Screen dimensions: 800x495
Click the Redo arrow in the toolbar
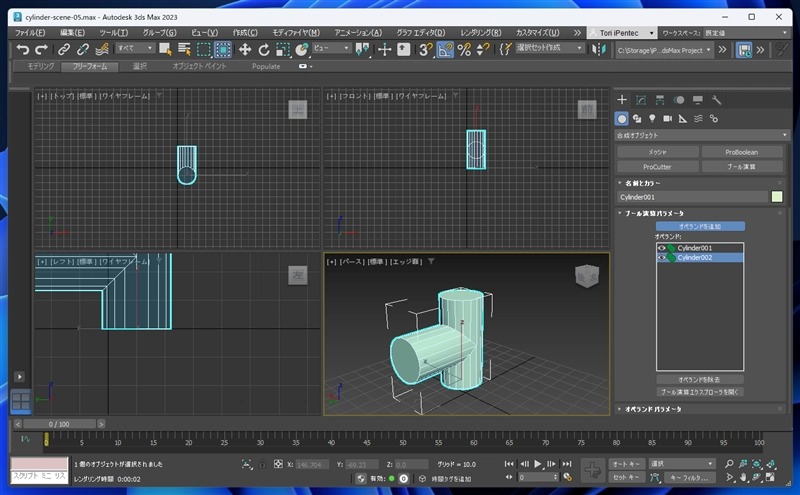[x=41, y=50]
